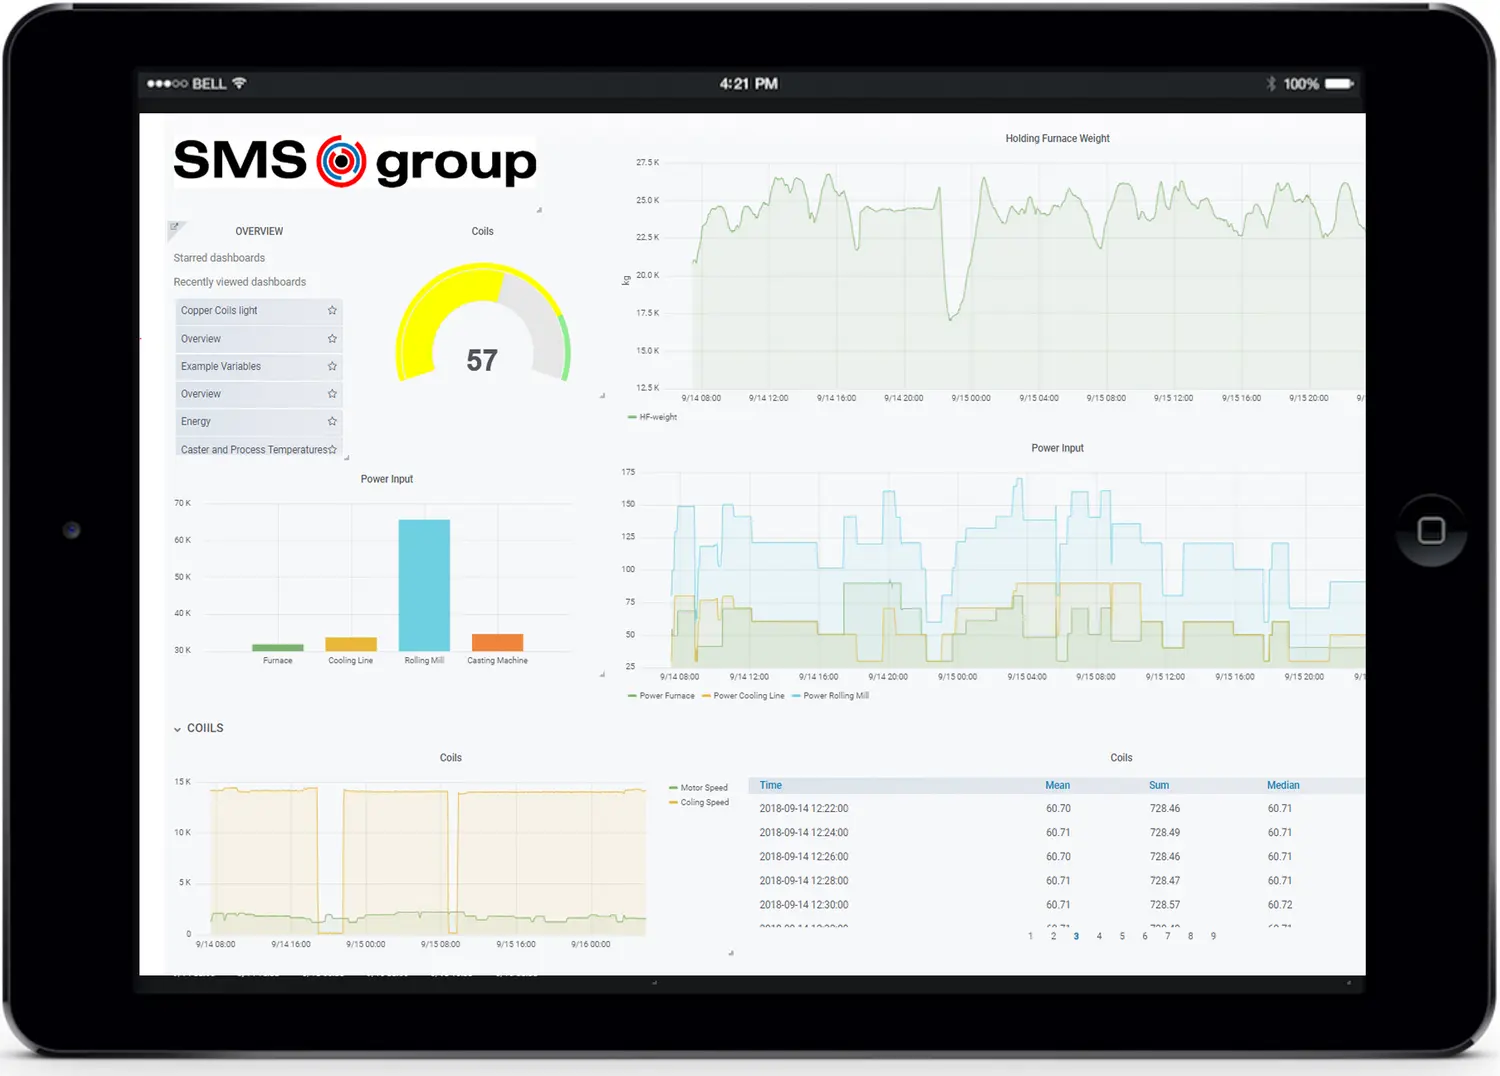Viewport: 1500px width, 1076px height.
Task: Click the SMS group logo
Action: (x=355, y=162)
